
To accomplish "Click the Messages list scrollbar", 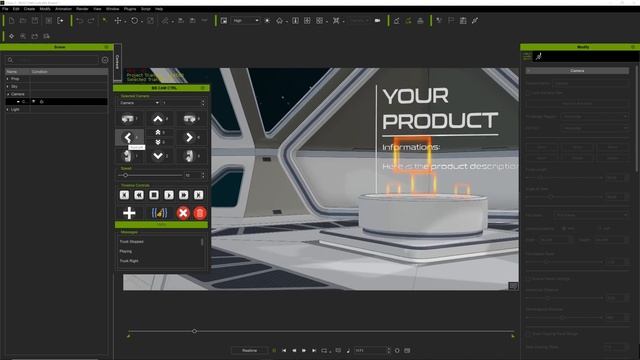I will (x=202, y=242).
